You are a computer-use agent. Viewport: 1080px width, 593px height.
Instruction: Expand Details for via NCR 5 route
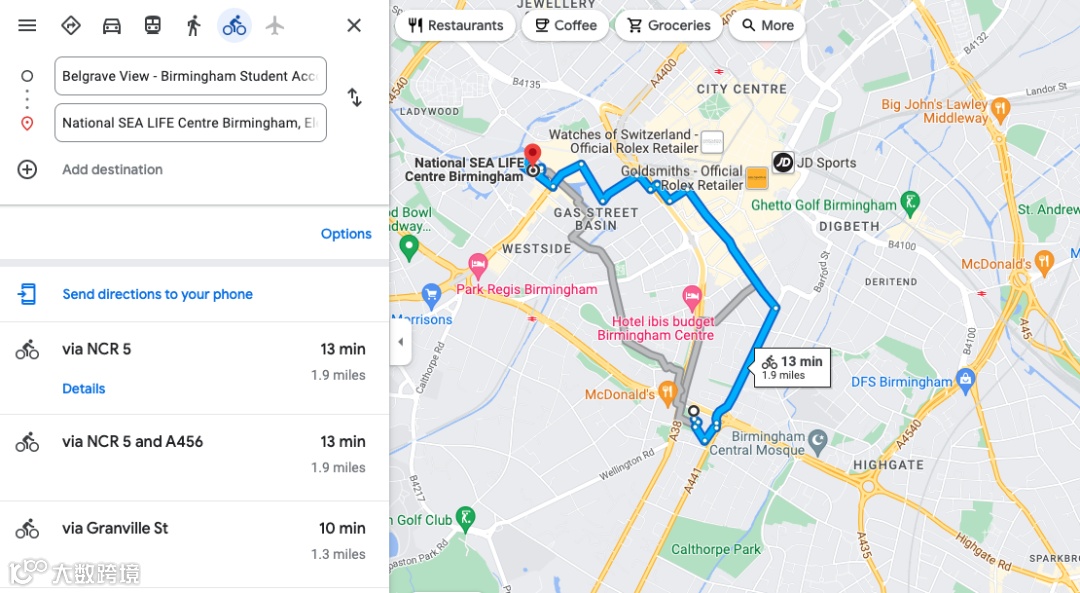[x=83, y=388]
